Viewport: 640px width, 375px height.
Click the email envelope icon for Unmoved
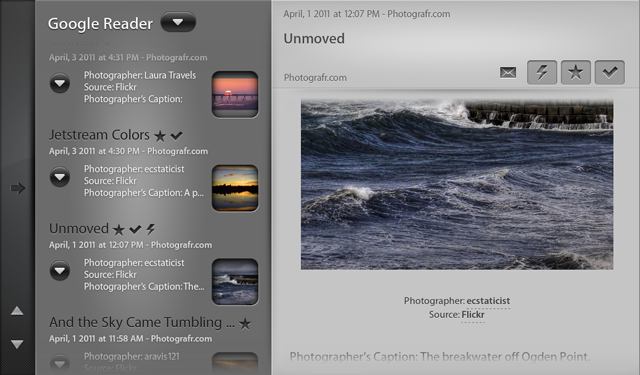tap(508, 73)
